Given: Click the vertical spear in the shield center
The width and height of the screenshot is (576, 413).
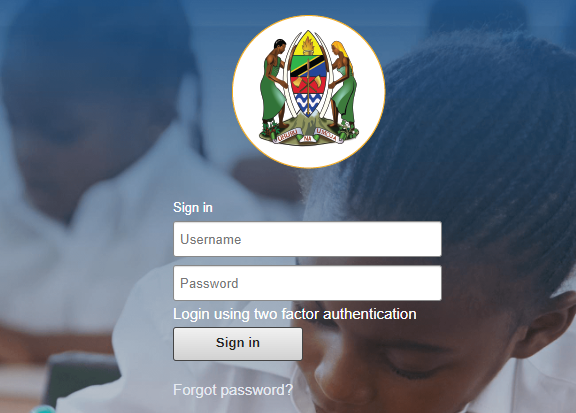Looking at the screenshot, I should coord(309,85).
